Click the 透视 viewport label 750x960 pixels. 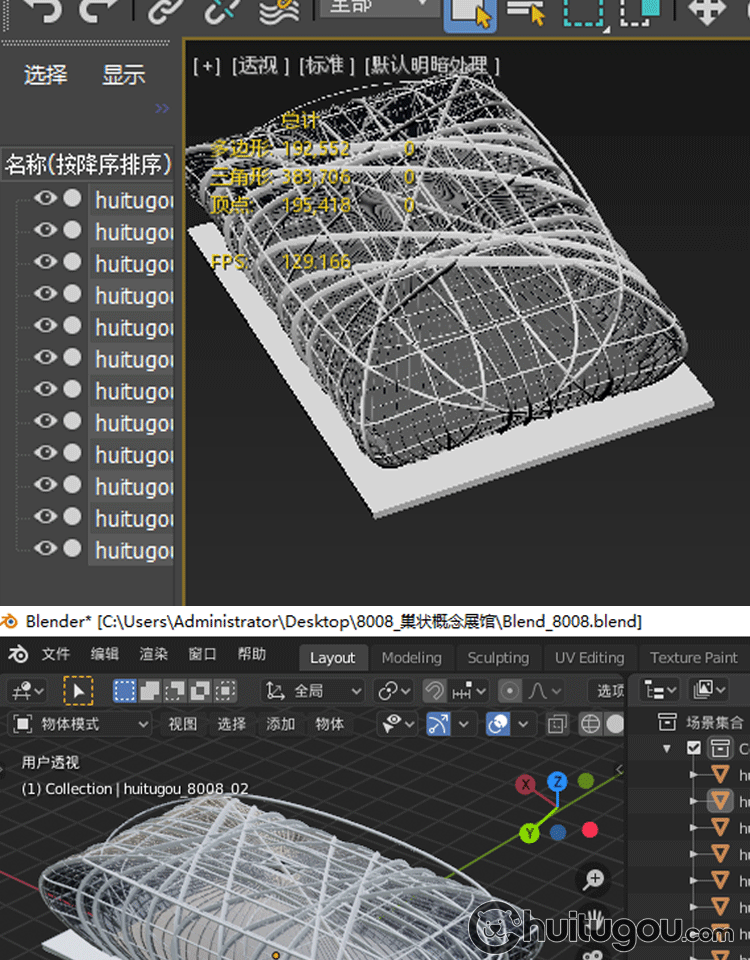pyautogui.click(x=259, y=66)
